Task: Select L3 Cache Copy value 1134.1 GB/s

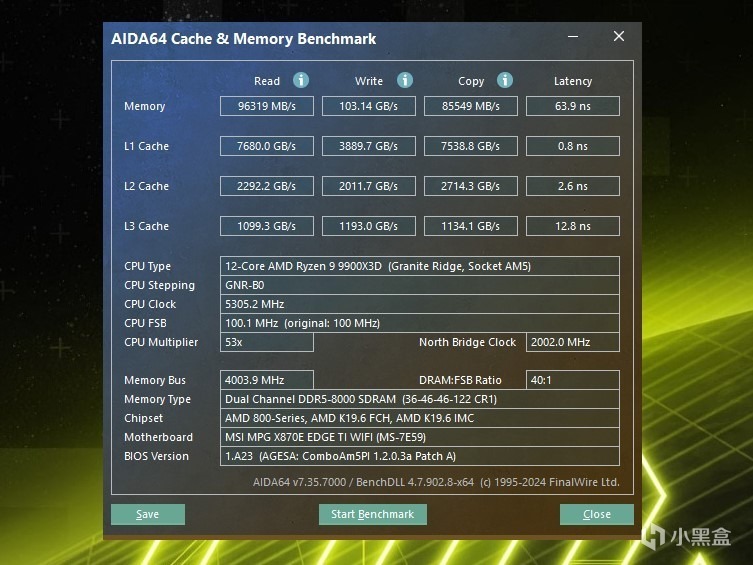Action: (471, 226)
